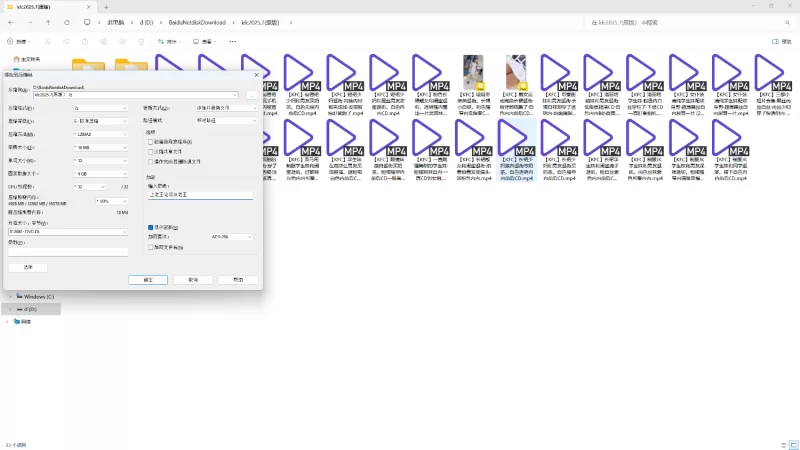Image resolution: width=800 pixels, height=450 pixels.
Task: Click the password input field
Action: 200,196
